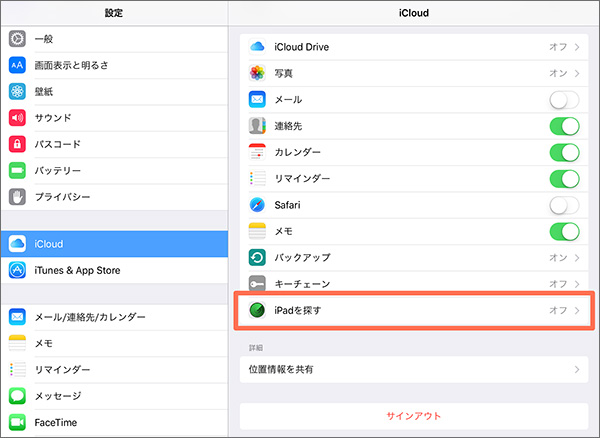Open 画面表示と明るさ settings

114,65
